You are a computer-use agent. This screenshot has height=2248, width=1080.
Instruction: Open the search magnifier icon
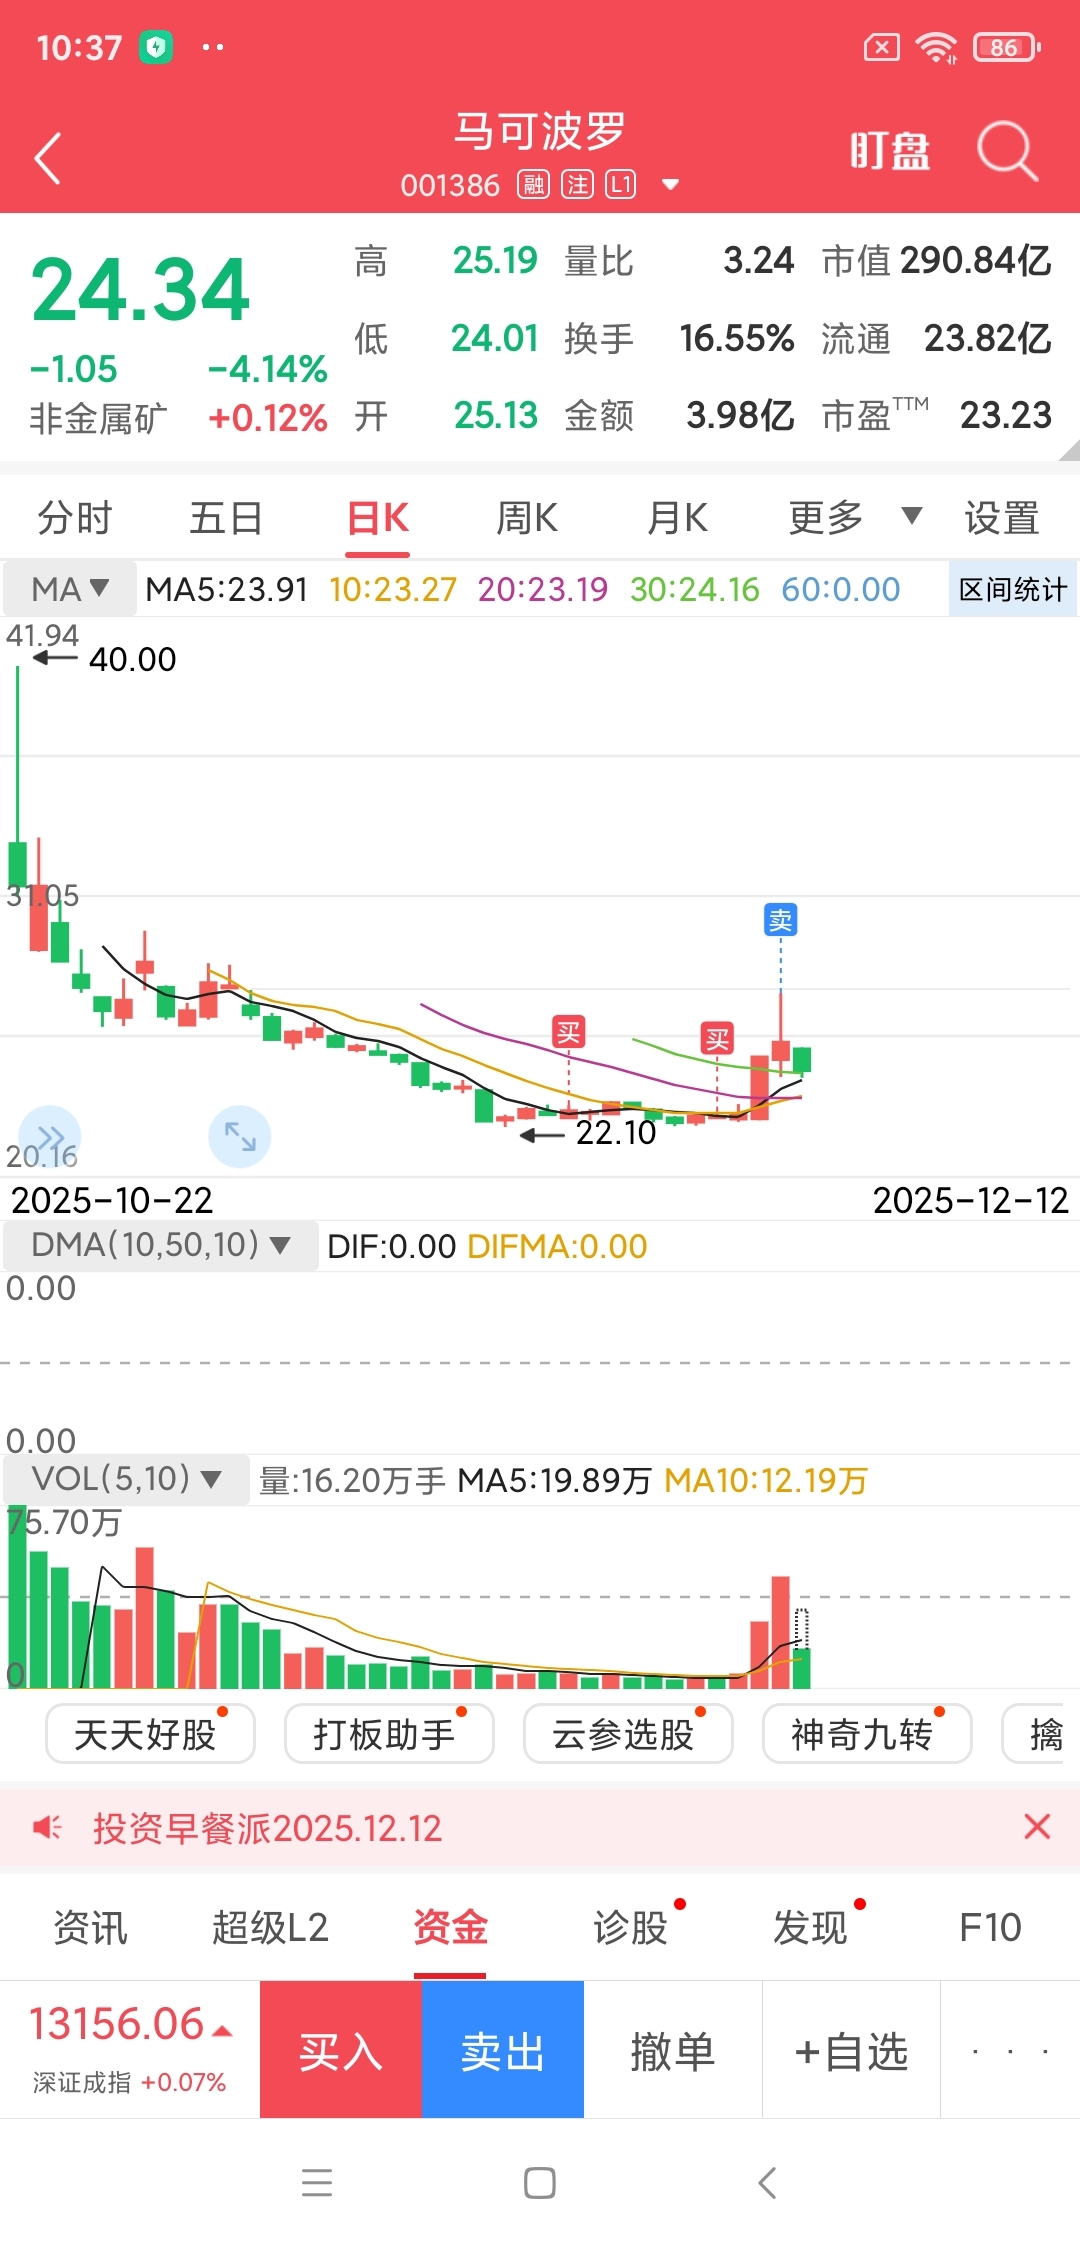coord(1007,152)
